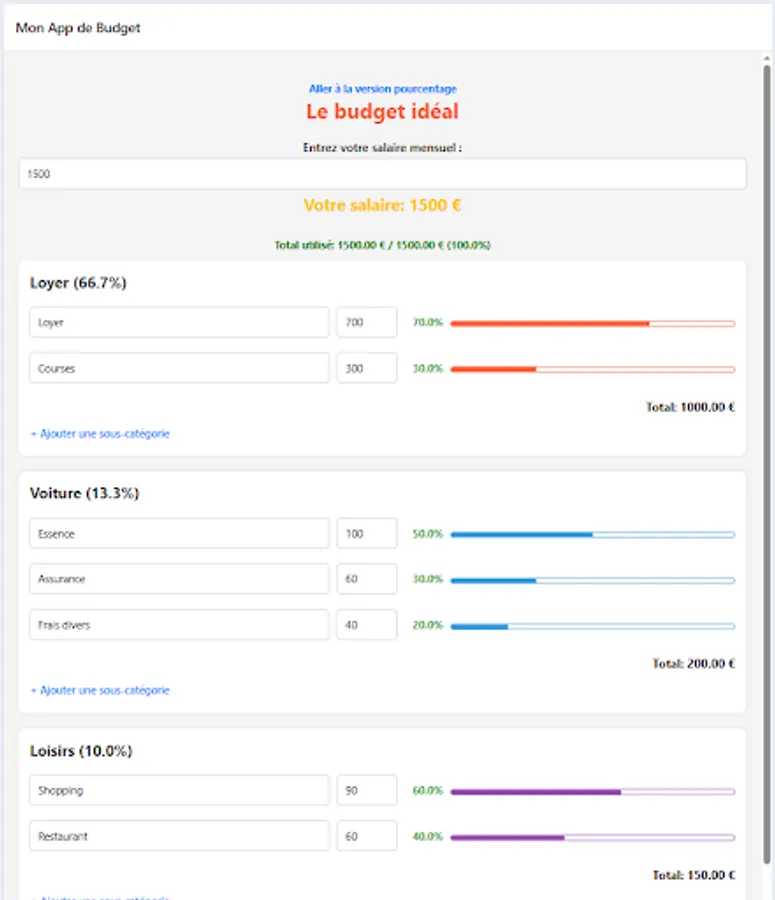
Task: Click the Frais divers name field
Action: tap(179, 625)
